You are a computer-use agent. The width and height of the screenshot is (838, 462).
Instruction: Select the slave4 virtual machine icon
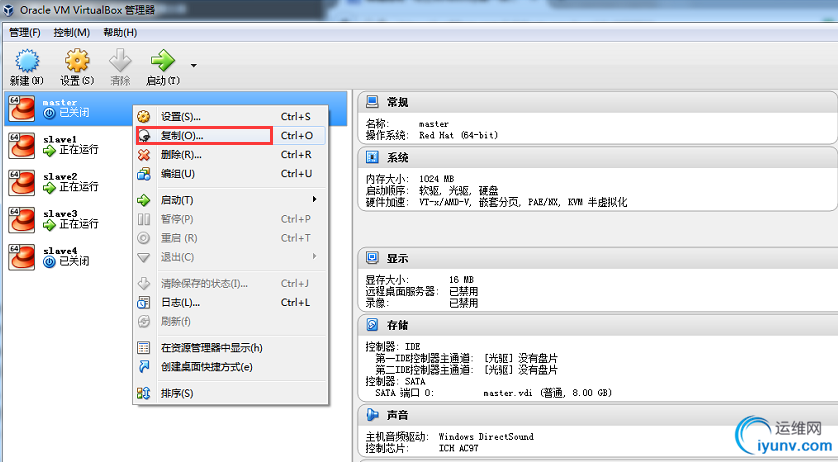[x=22, y=257]
